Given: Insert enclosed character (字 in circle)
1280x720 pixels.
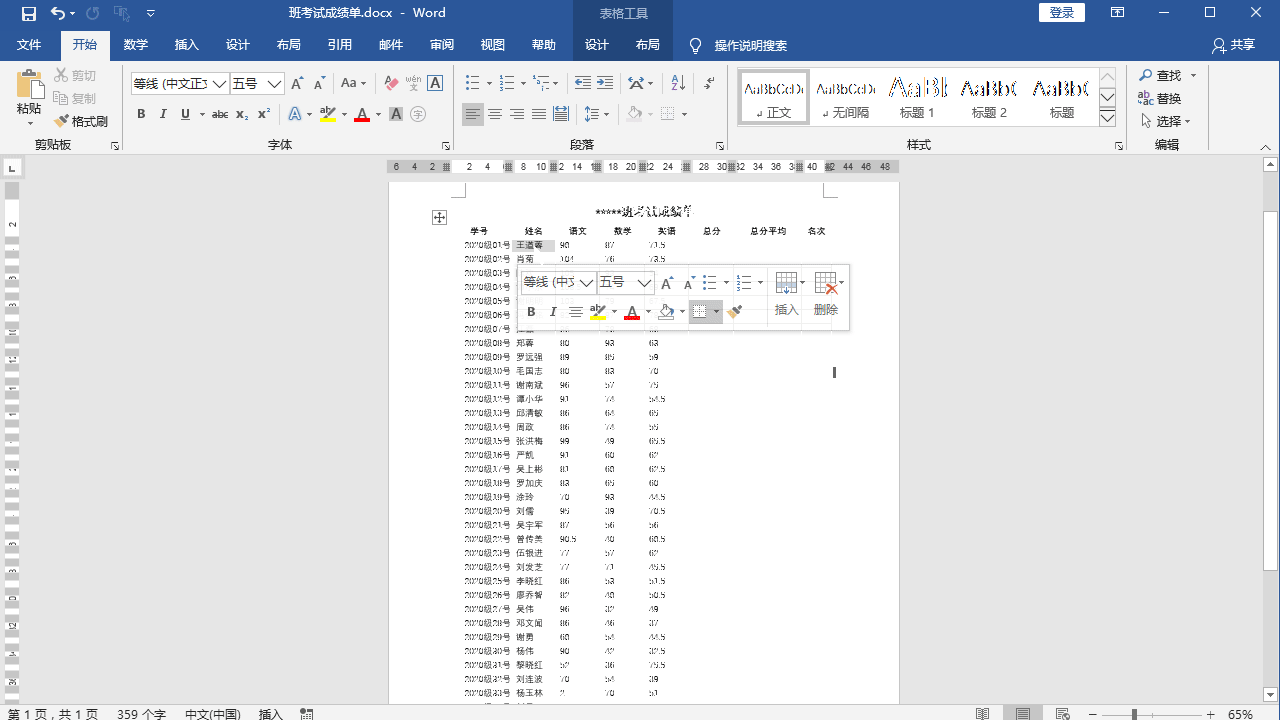Looking at the screenshot, I should [418, 115].
